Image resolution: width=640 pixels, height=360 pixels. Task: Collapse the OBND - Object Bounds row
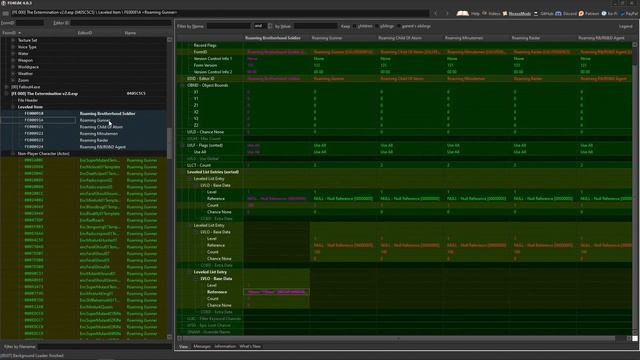(182, 85)
